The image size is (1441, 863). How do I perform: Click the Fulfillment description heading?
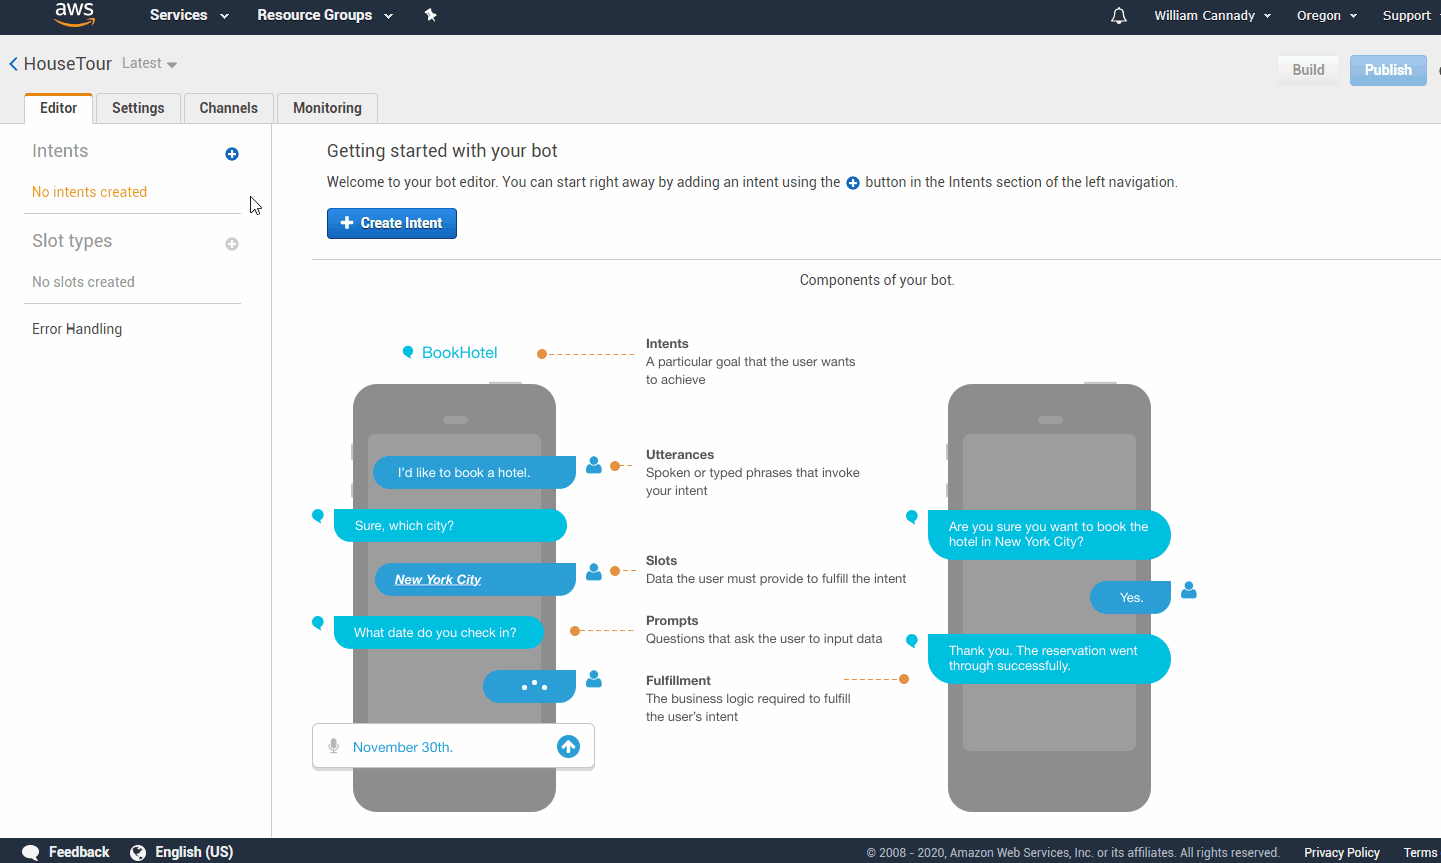tap(678, 680)
